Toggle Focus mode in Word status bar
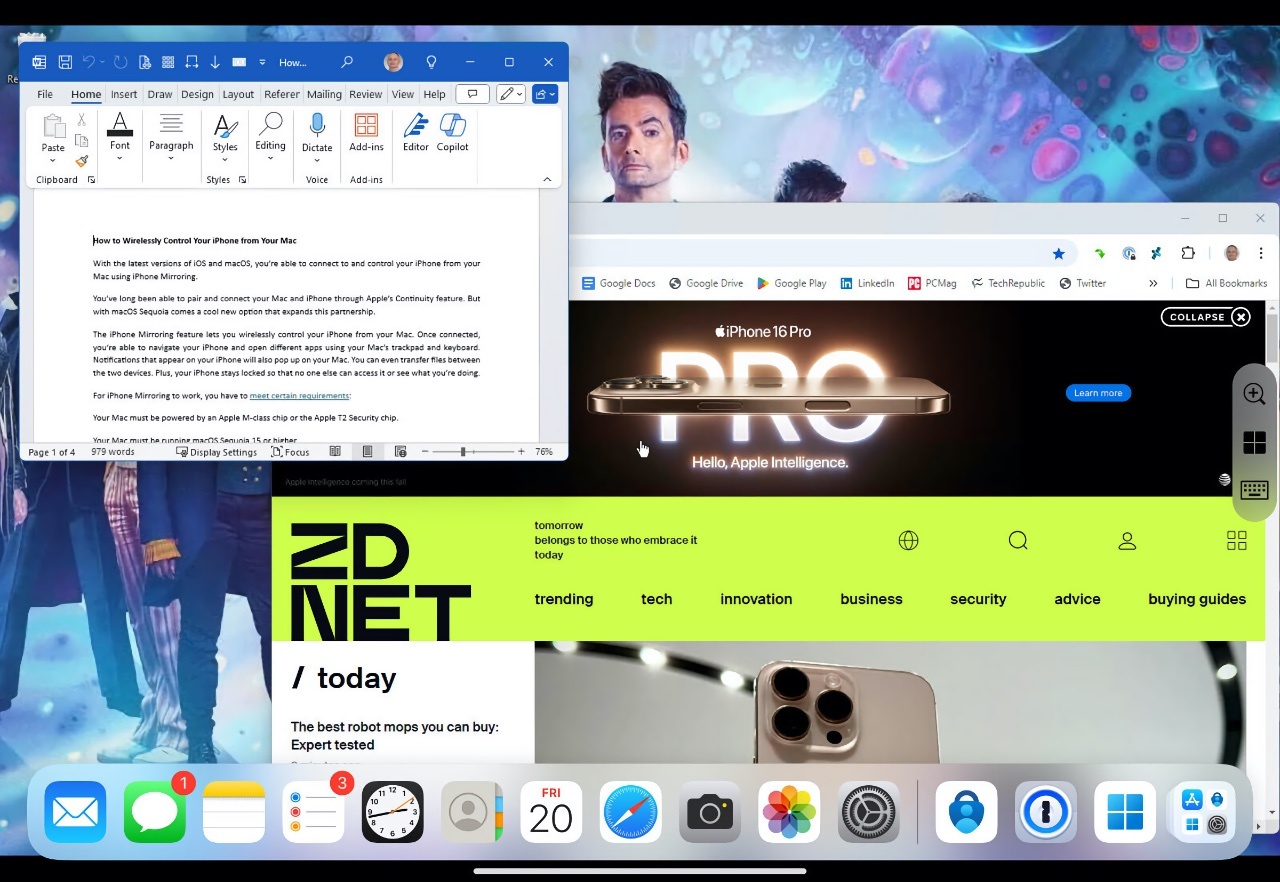This screenshot has height=882, width=1280. click(290, 452)
